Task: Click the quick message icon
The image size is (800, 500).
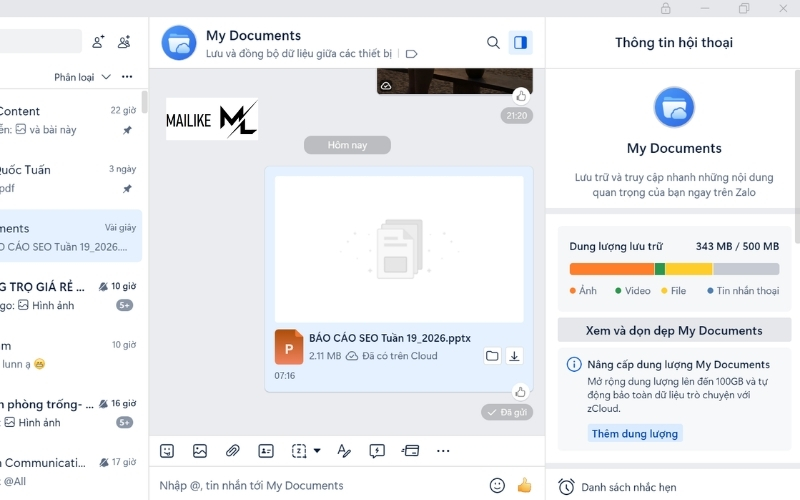Action: pyautogui.click(x=377, y=451)
